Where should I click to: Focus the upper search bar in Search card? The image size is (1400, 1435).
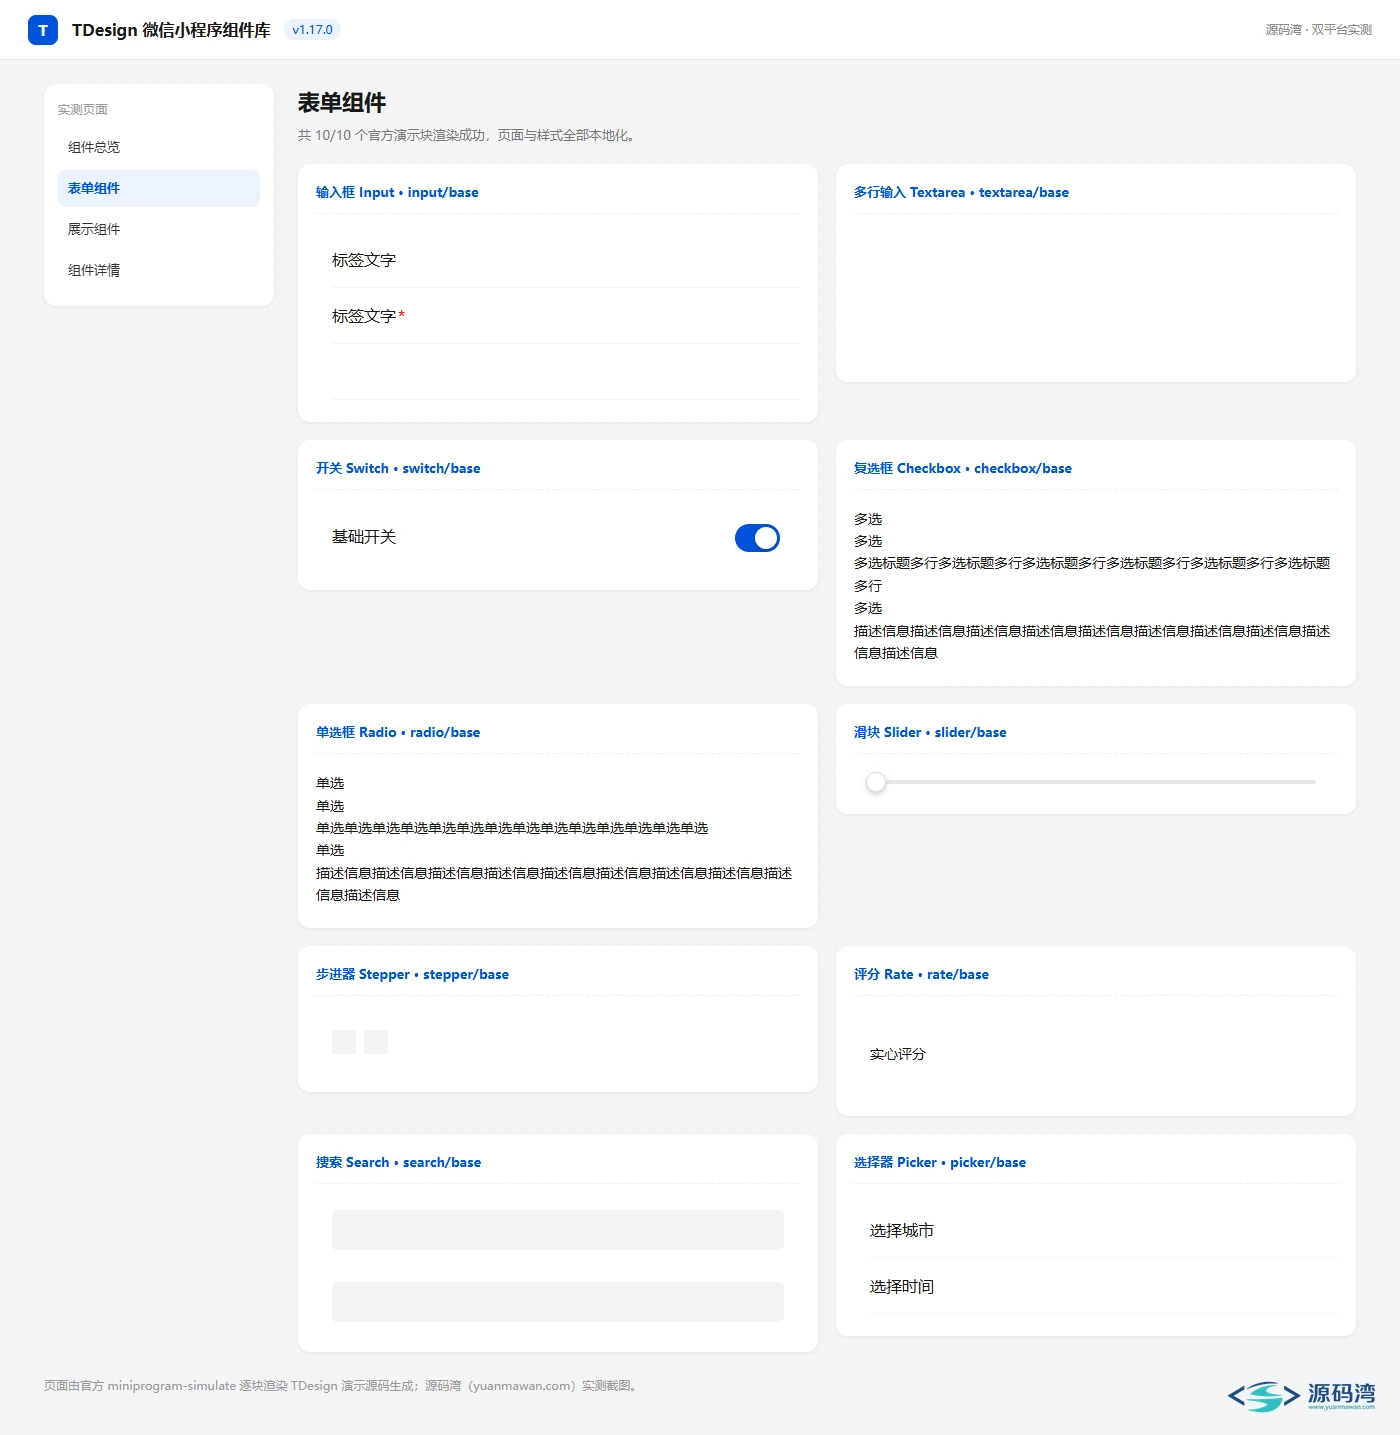click(x=558, y=1230)
